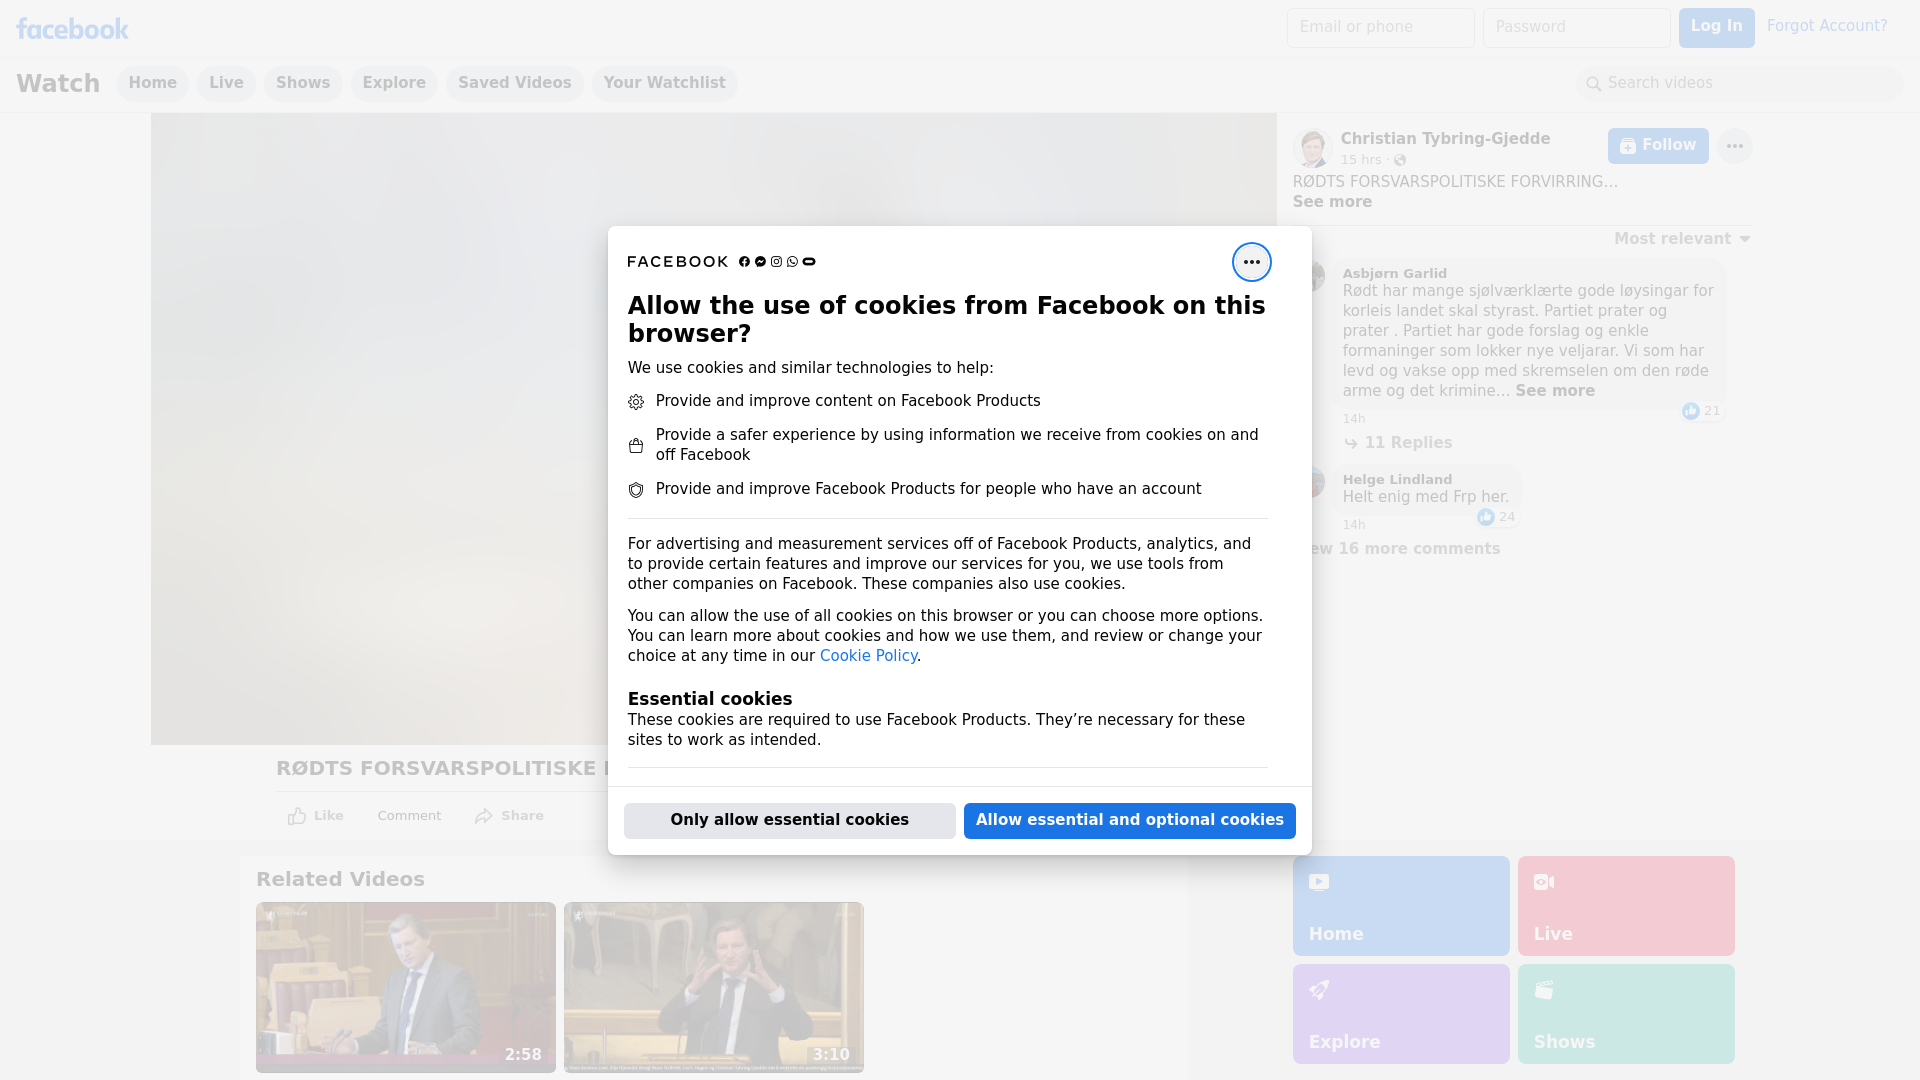Click the Related Videos heading
The image size is (1920, 1080).
tap(340, 880)
